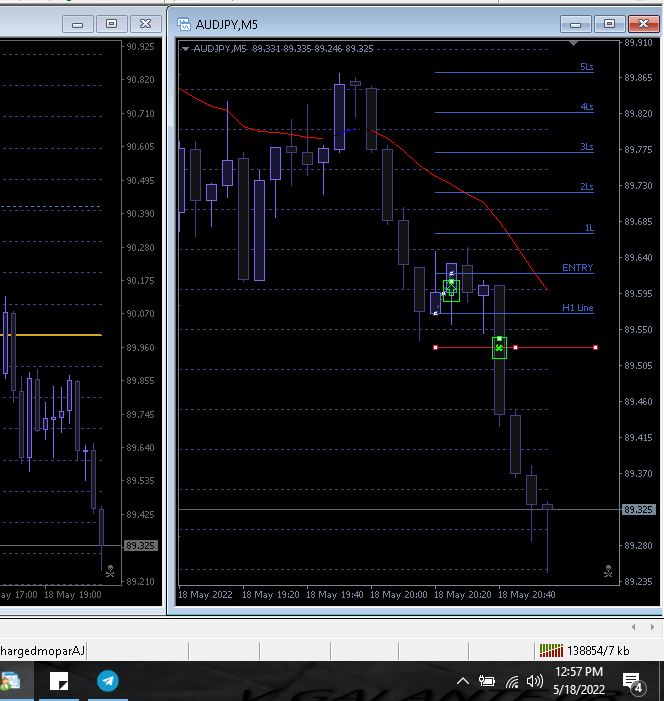Close the AUDJPY,M5 chart window
This screenshot has height=701, width=664.
(x=643, y=24)
